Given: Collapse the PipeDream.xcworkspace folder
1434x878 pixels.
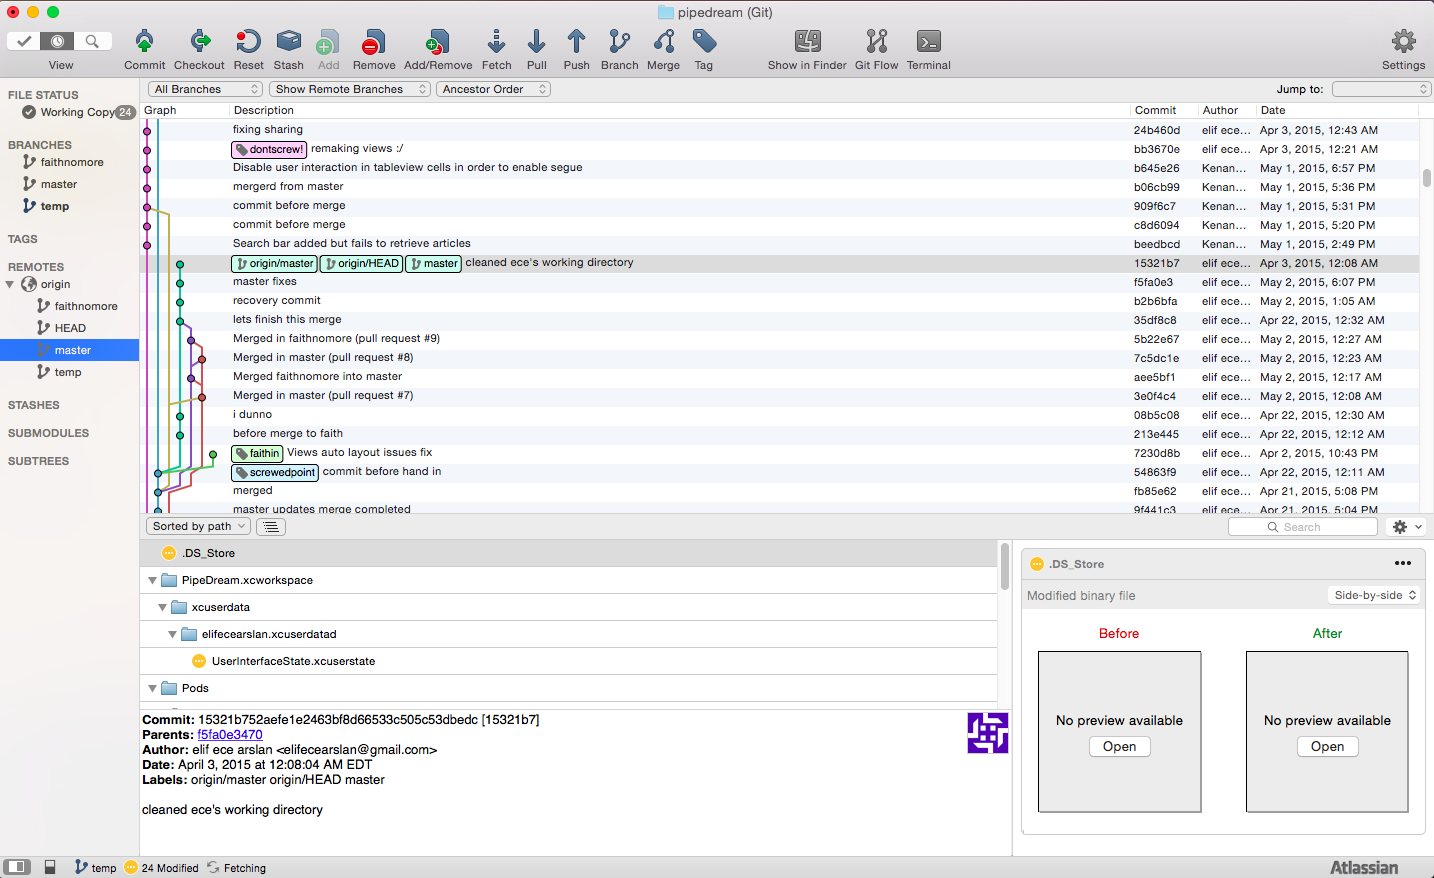Looking at the screenshot, I should [x=152, y=581].
